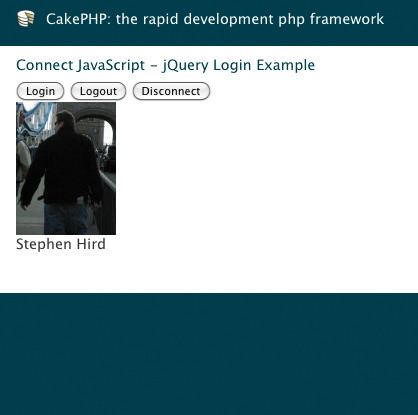Select the Logout button
The height and width of the screenshot is (415, 418).
(x=98, y=91)
